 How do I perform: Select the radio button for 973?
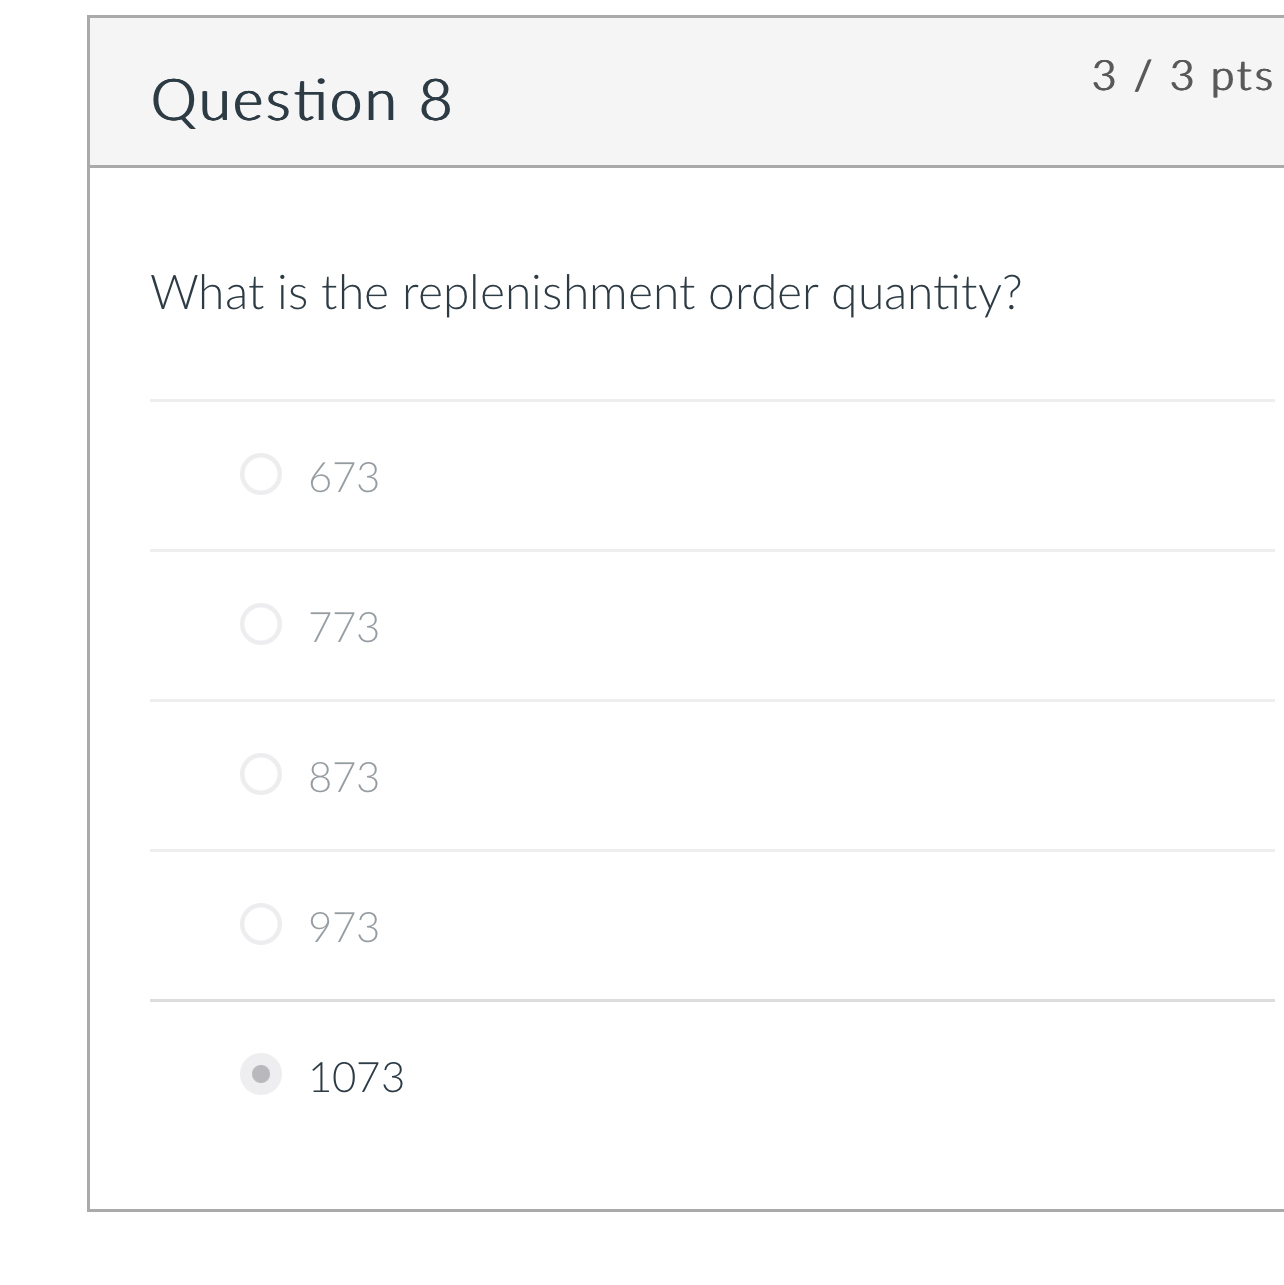[261, 924]
